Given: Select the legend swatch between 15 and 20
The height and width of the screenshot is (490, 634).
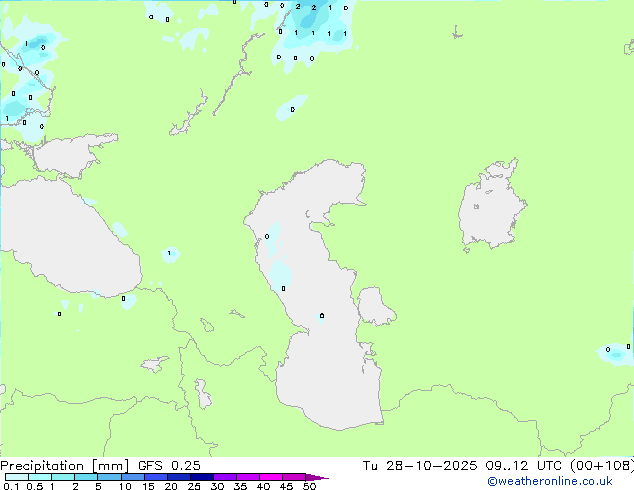Looking at the screenshot, I should (x=156, y=477).
